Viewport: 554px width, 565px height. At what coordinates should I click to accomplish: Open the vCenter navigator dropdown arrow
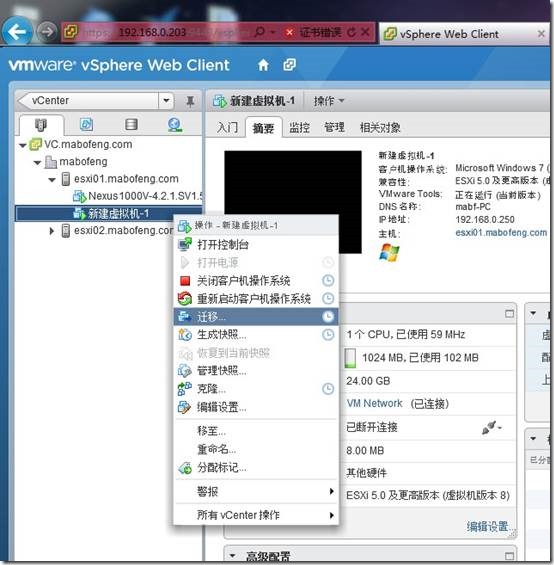(x=166, y=101)
